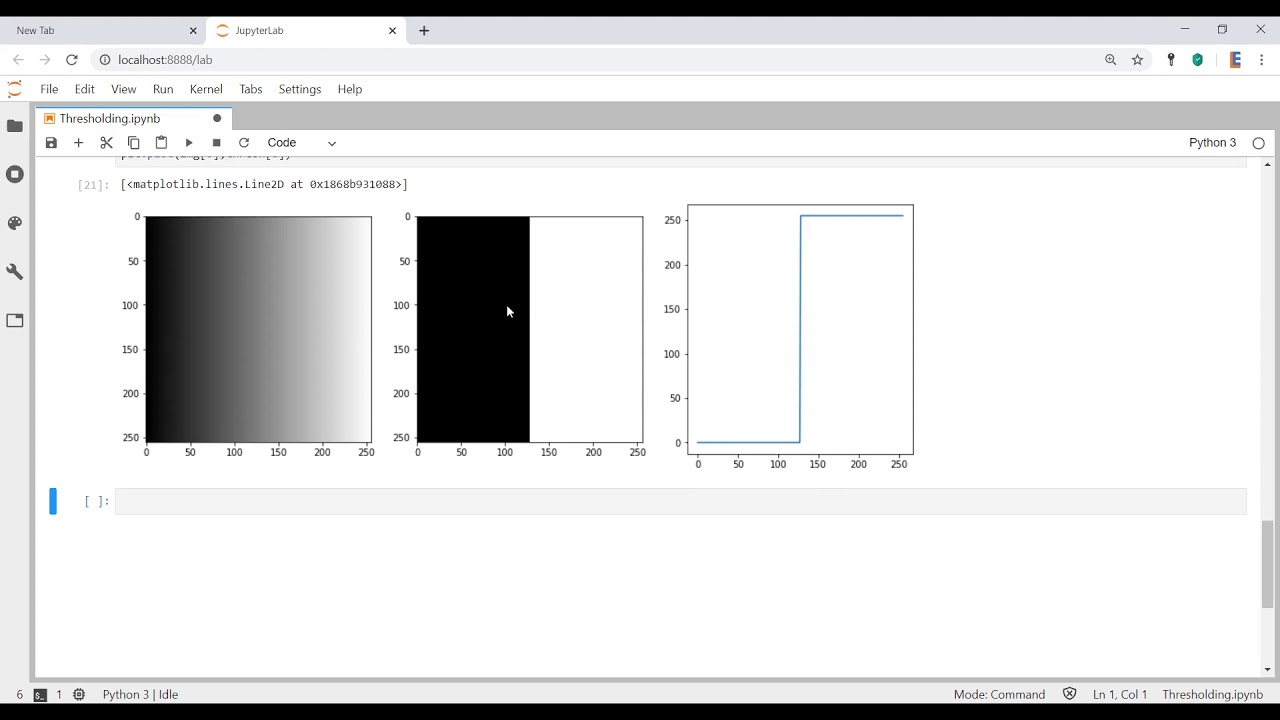Open the File menu
Image resolution: width=1280 pixels, height=720 pixels.
click(49, 89)
